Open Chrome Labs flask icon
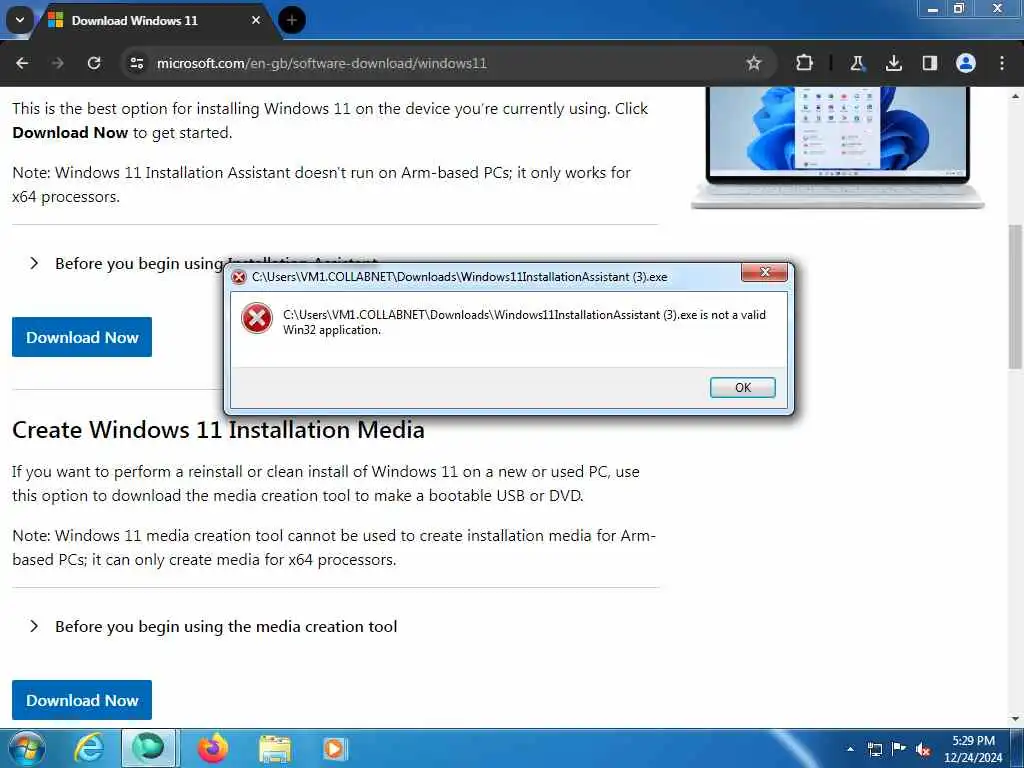Image resolution: width=1024 pixels, height=768 pixels. (x=857, y=63)
